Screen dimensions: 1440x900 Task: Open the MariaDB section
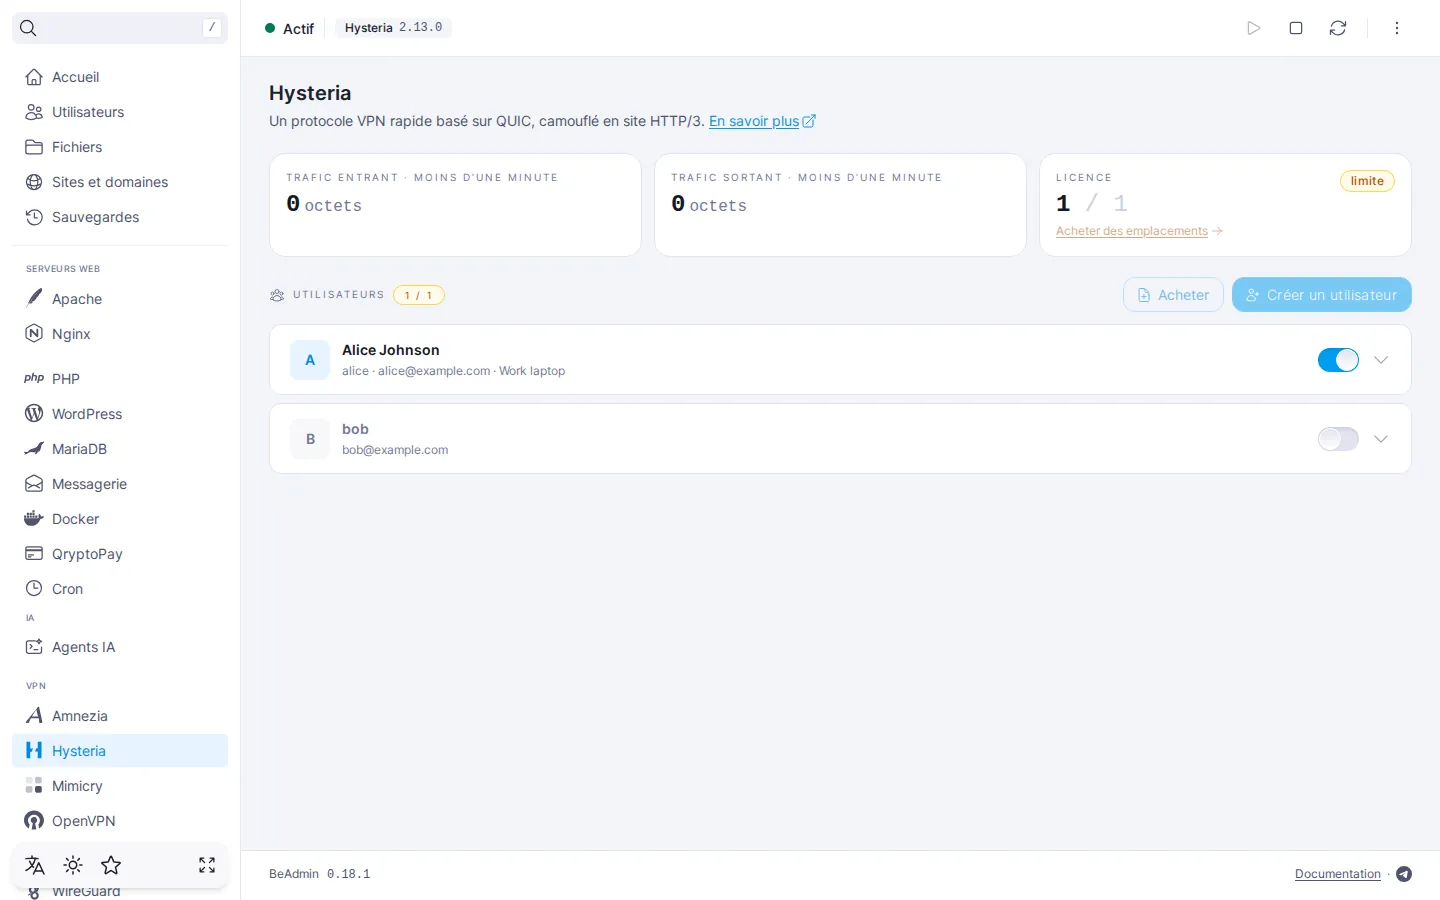tap(120, 449)
